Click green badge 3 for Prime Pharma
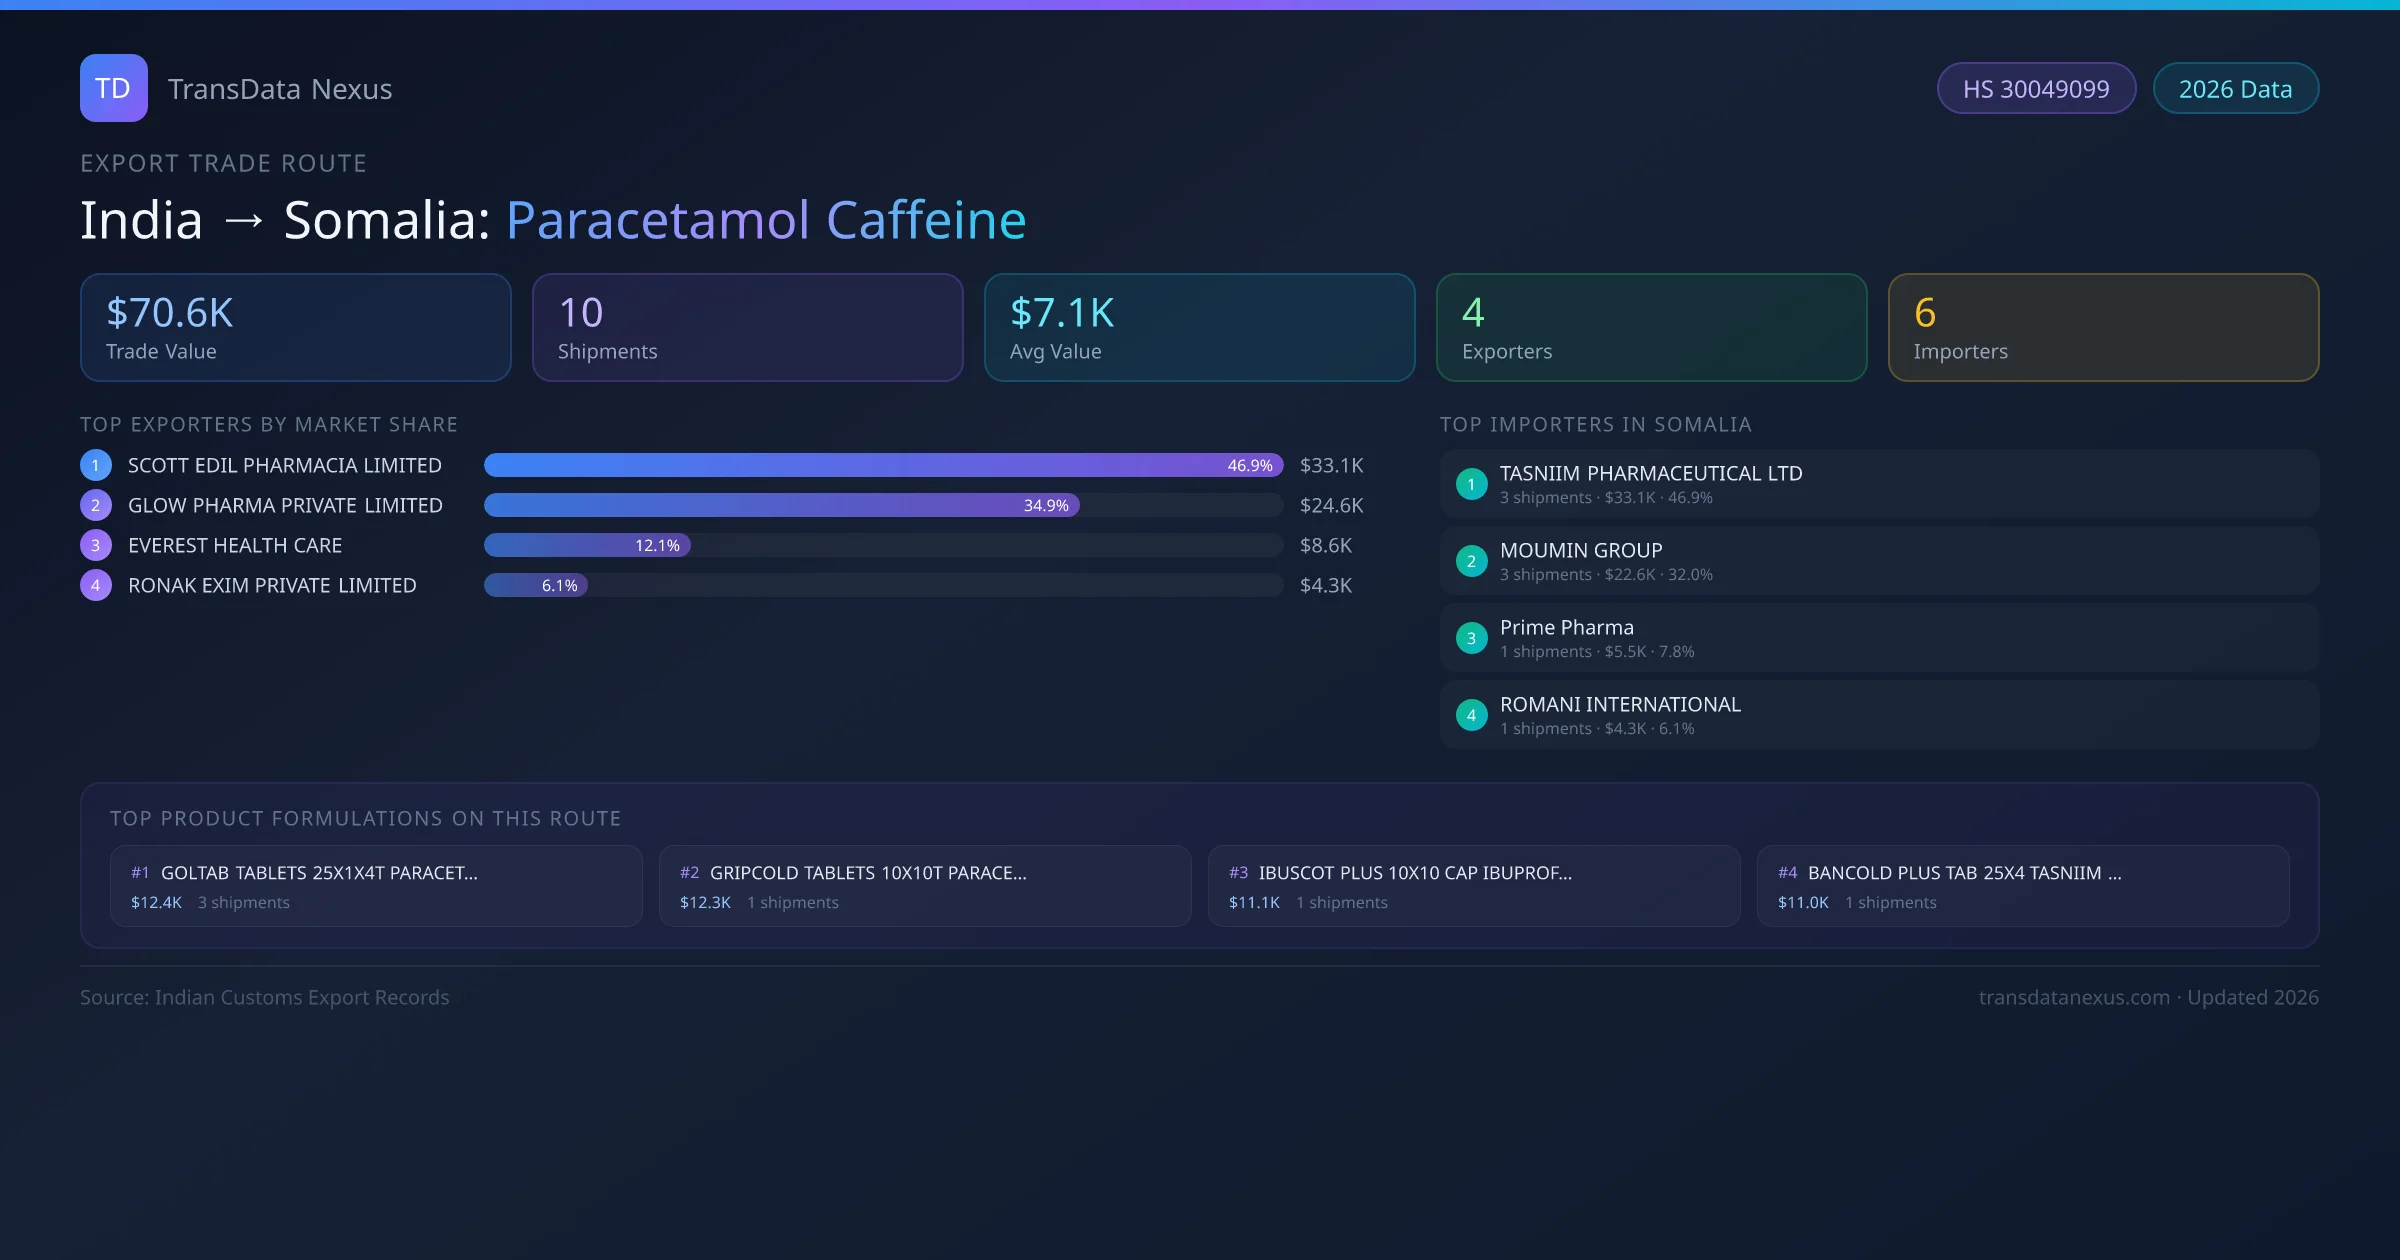Image resolution: width=2400 pixels, height=1260 pixels. coord(1471,638)
